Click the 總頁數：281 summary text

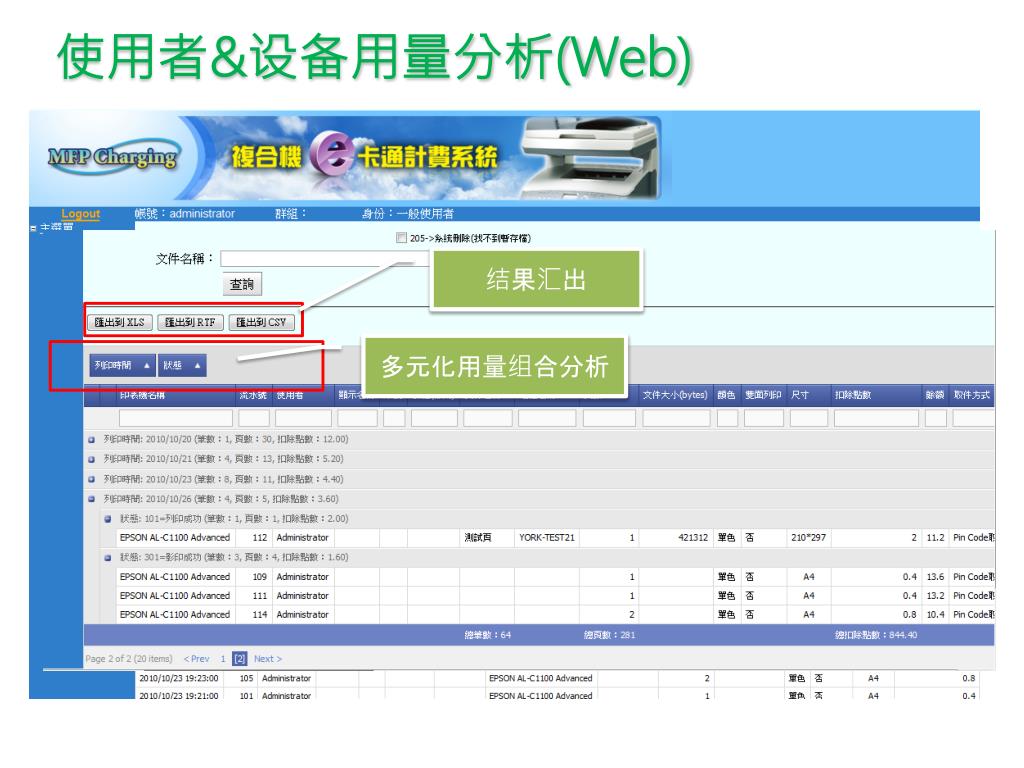click(x=609, y=635)
